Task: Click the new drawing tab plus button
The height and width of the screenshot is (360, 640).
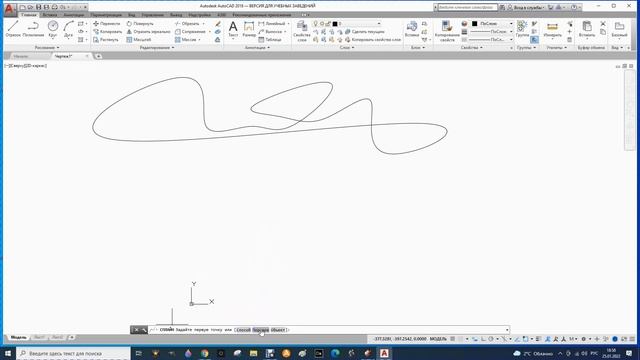Action: pyautogui.click(x=98, y=56)
